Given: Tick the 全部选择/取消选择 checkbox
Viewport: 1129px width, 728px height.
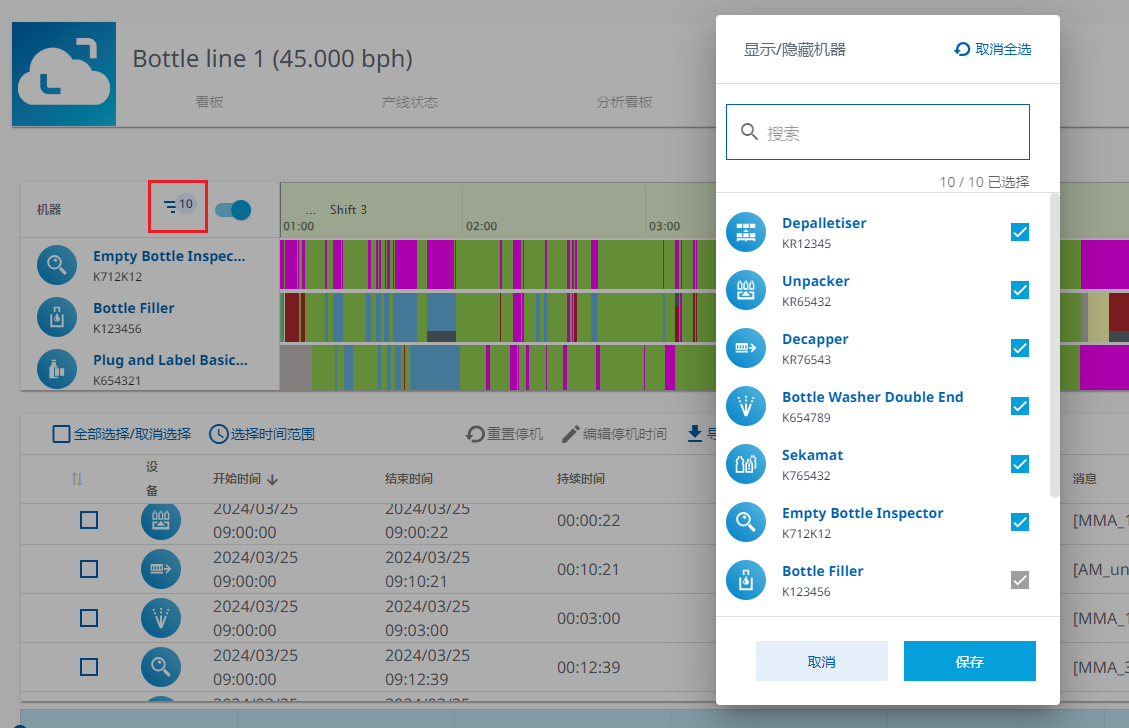Looking at the screenshot, I should click(62, 434).
